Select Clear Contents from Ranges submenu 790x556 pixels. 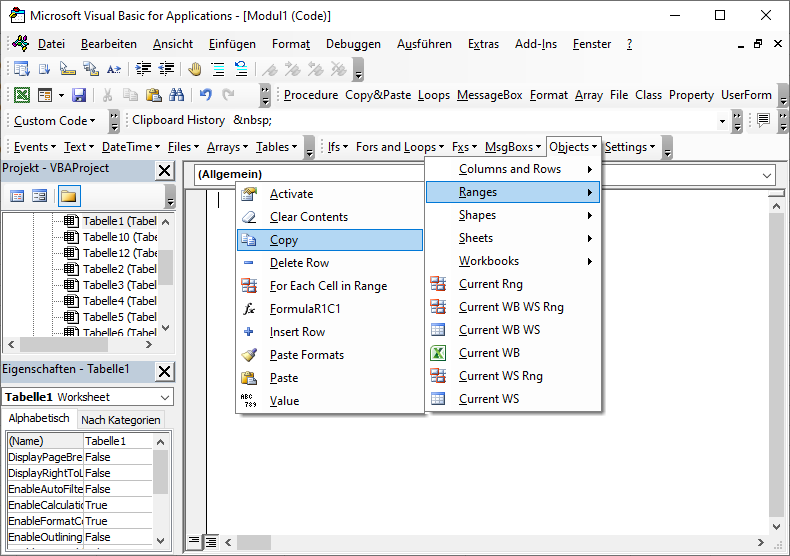330,217
